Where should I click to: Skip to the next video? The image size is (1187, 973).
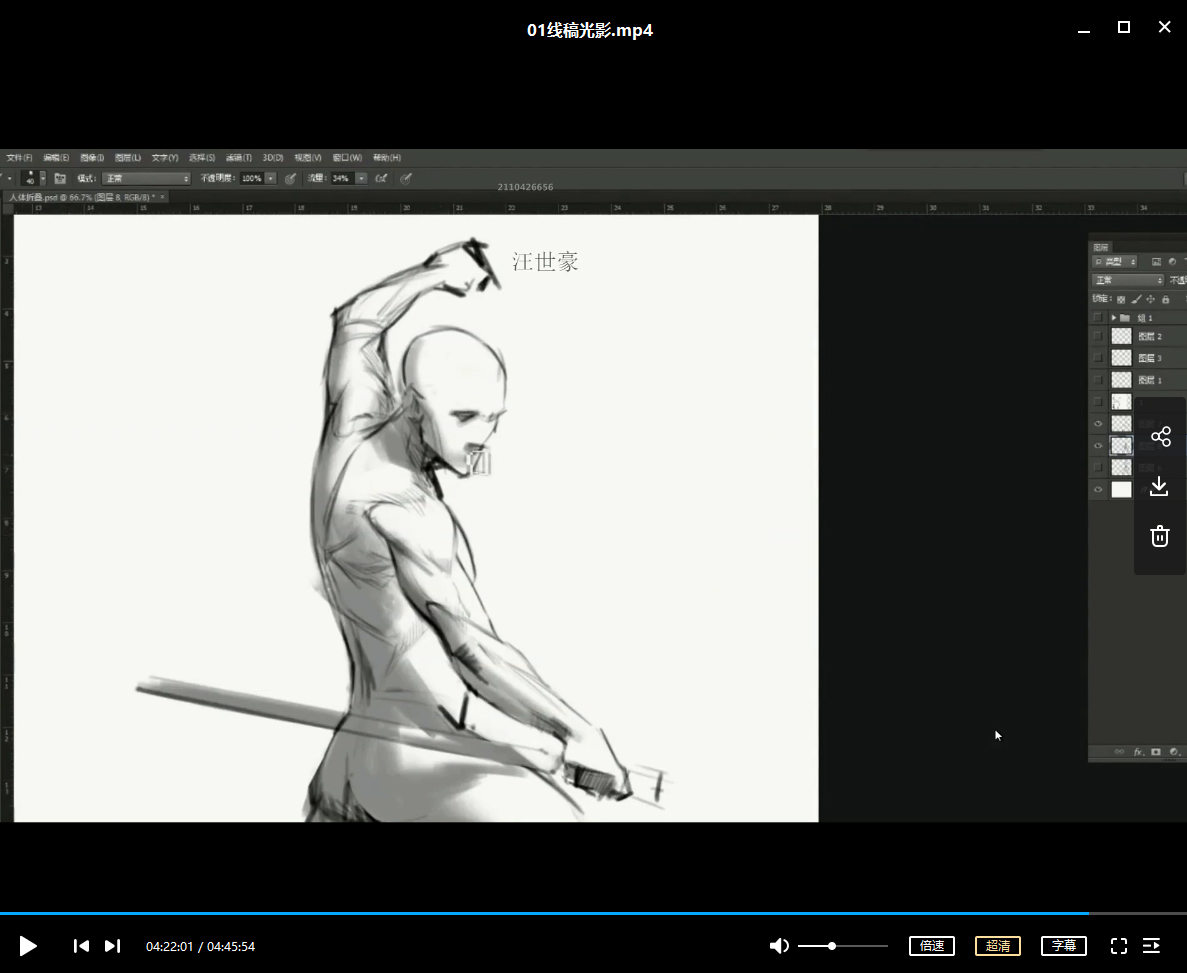click(x=112, y=946)
